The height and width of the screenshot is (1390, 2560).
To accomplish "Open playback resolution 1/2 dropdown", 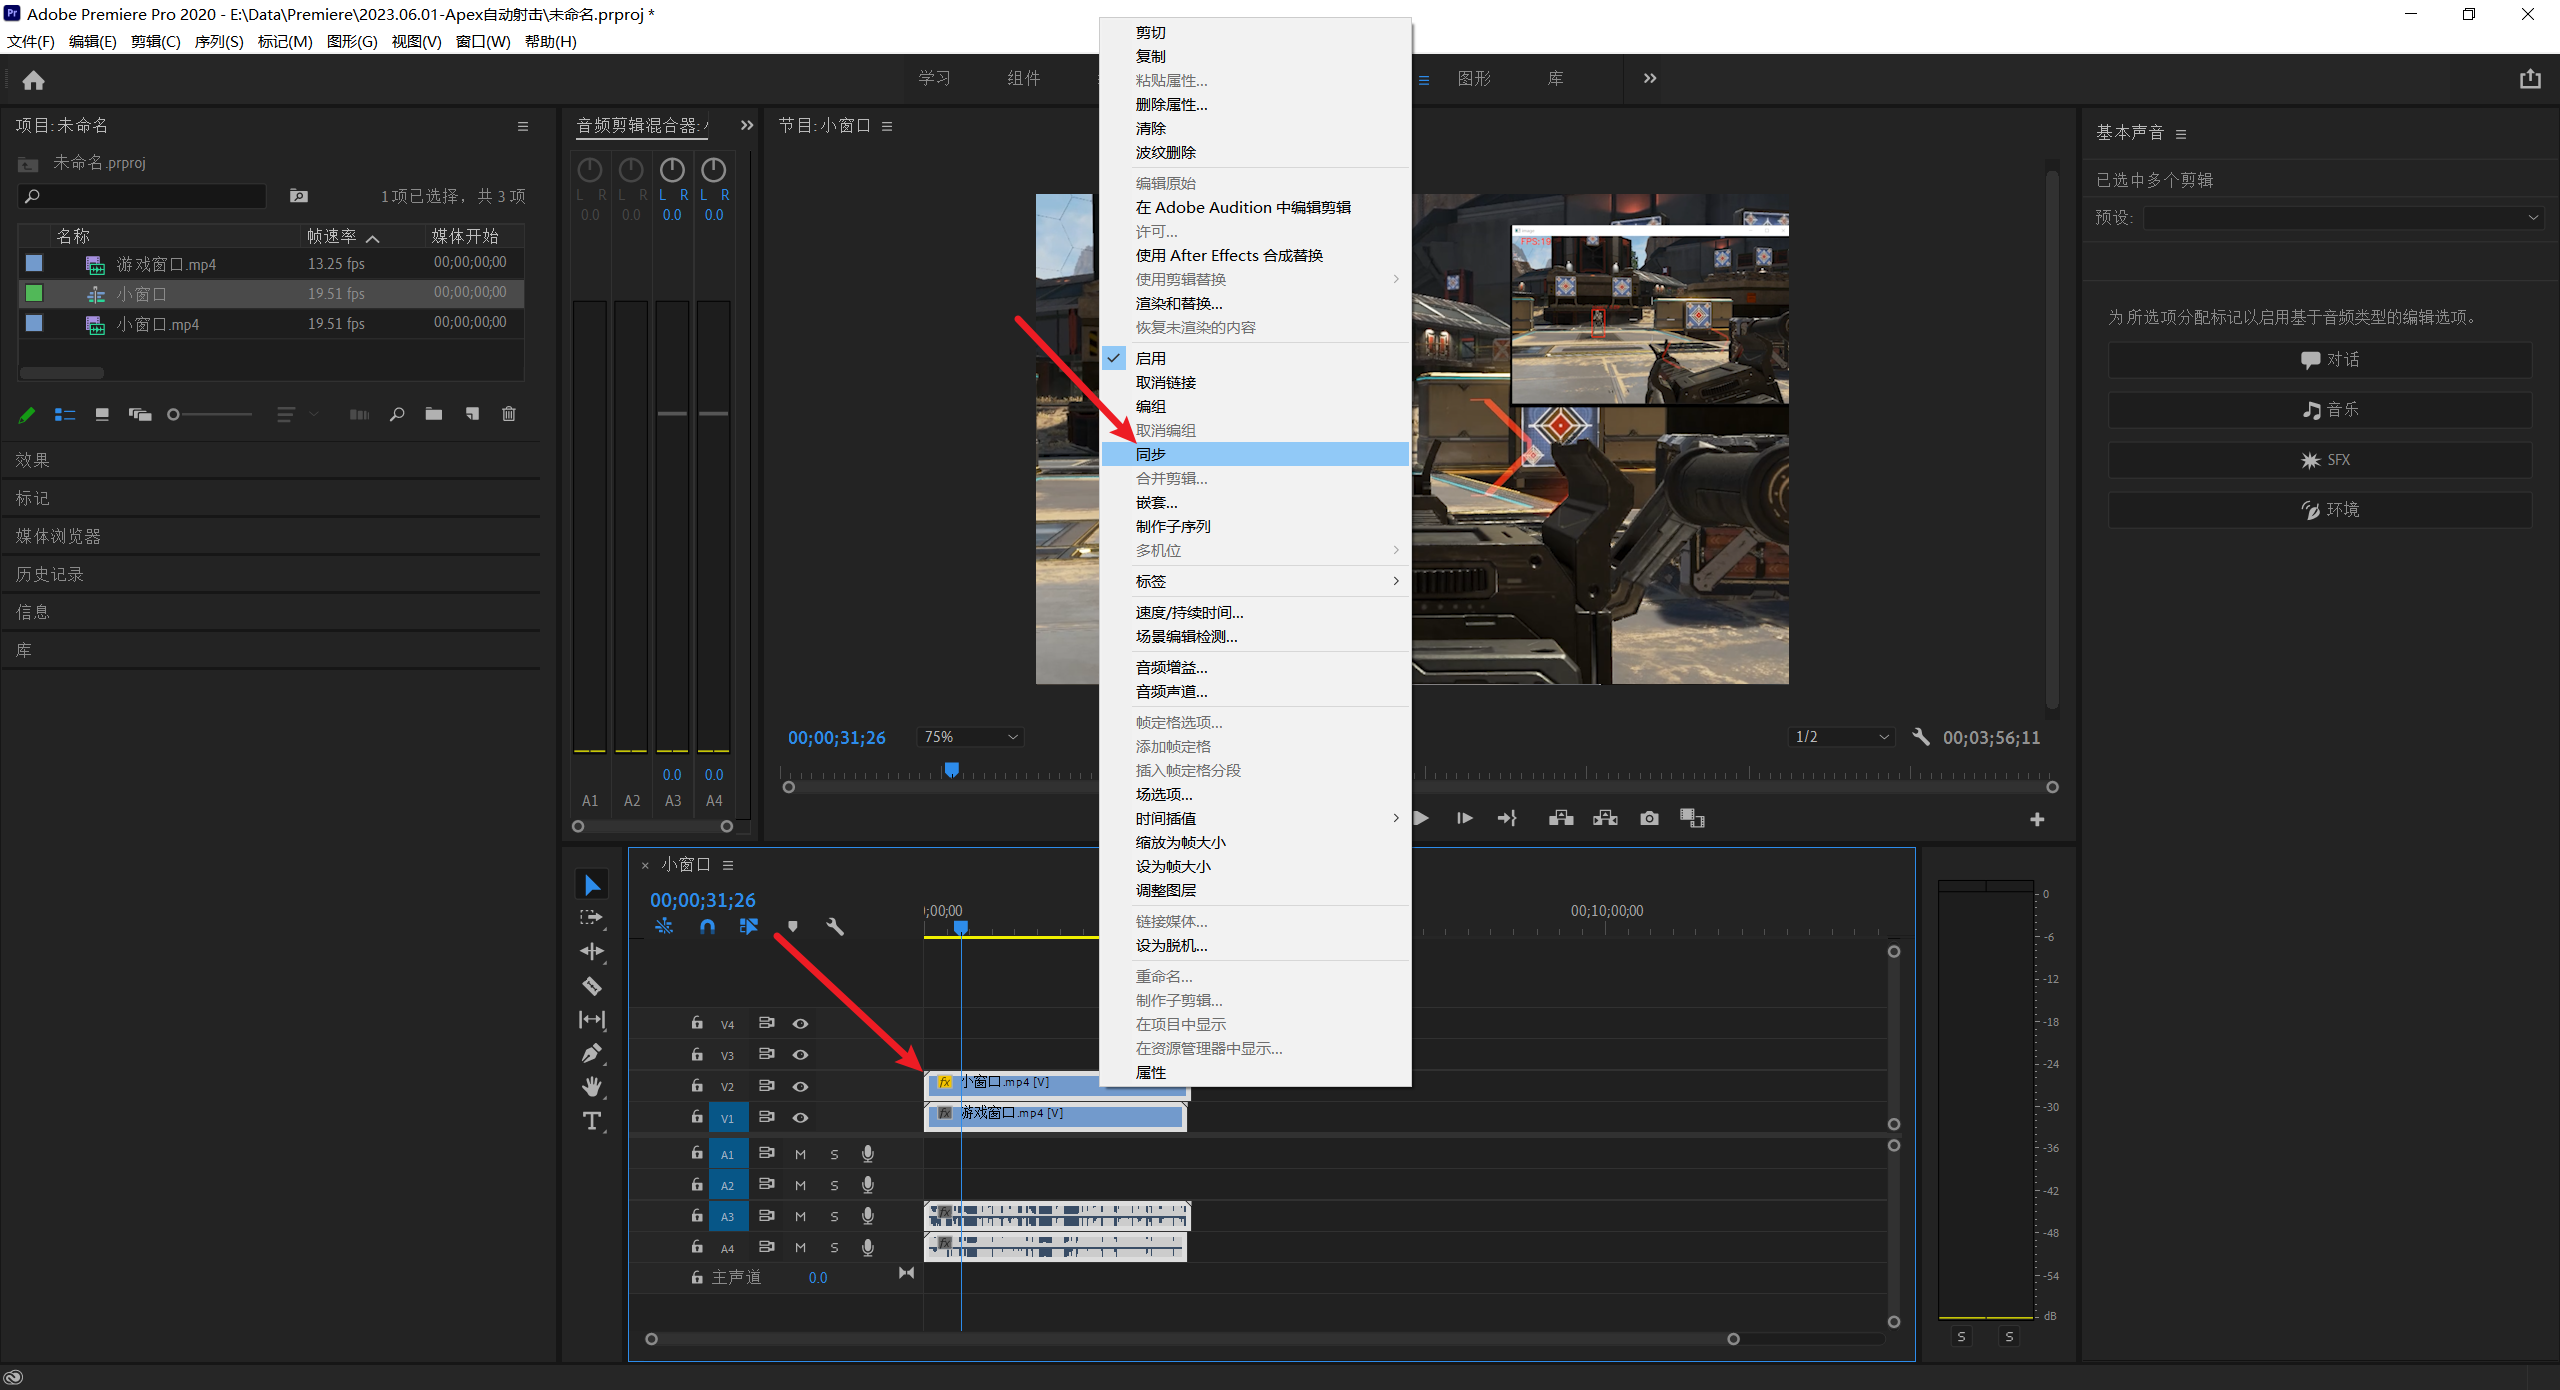I will tap(1842, 737).
